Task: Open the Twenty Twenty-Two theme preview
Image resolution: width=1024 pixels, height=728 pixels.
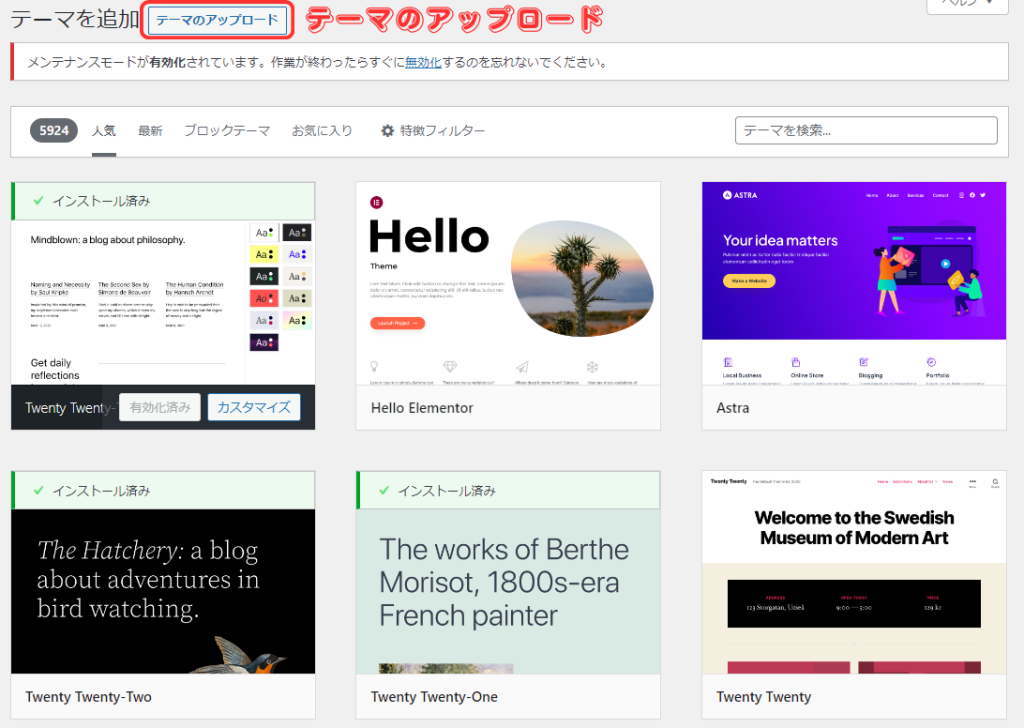Action: click(163, 592)
